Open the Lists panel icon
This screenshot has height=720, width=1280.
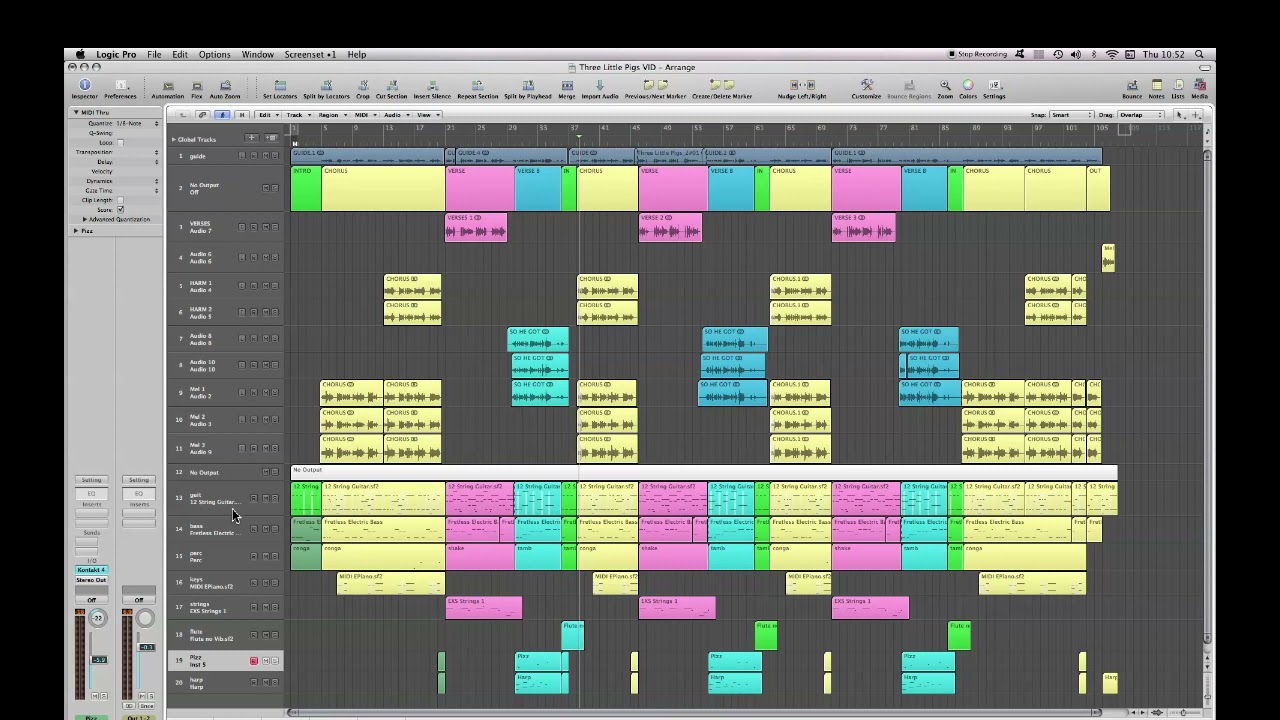(x=1178, y=86)
